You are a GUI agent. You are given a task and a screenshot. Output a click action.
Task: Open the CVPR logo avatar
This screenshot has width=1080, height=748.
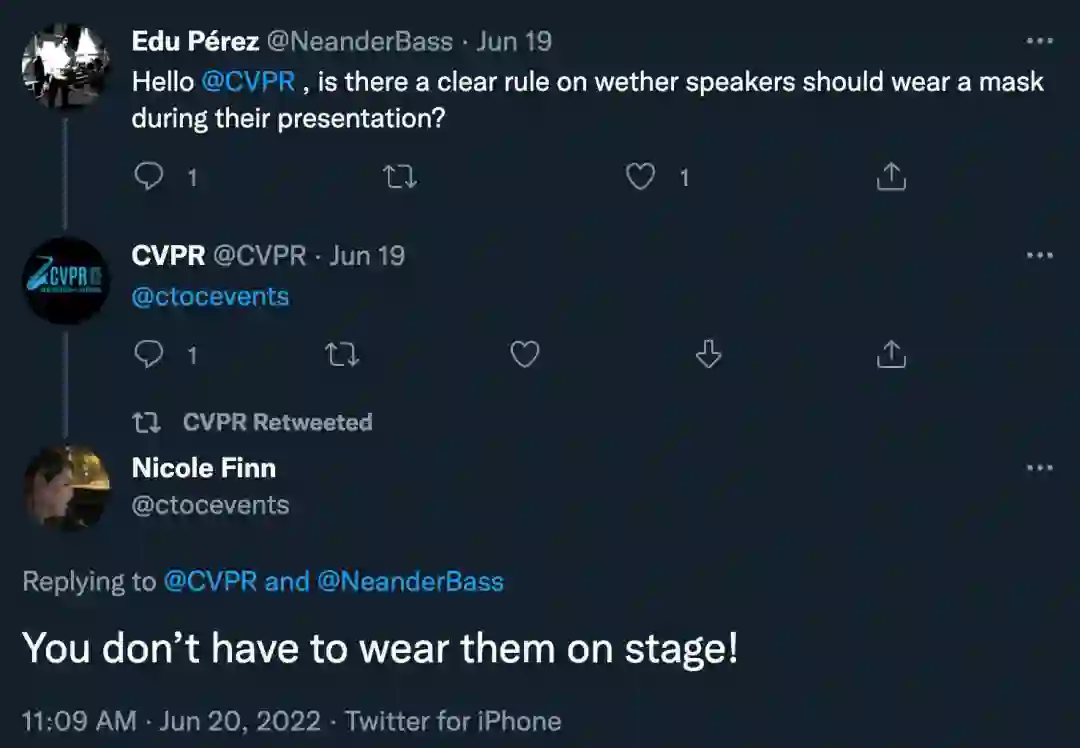pos(66,280)
